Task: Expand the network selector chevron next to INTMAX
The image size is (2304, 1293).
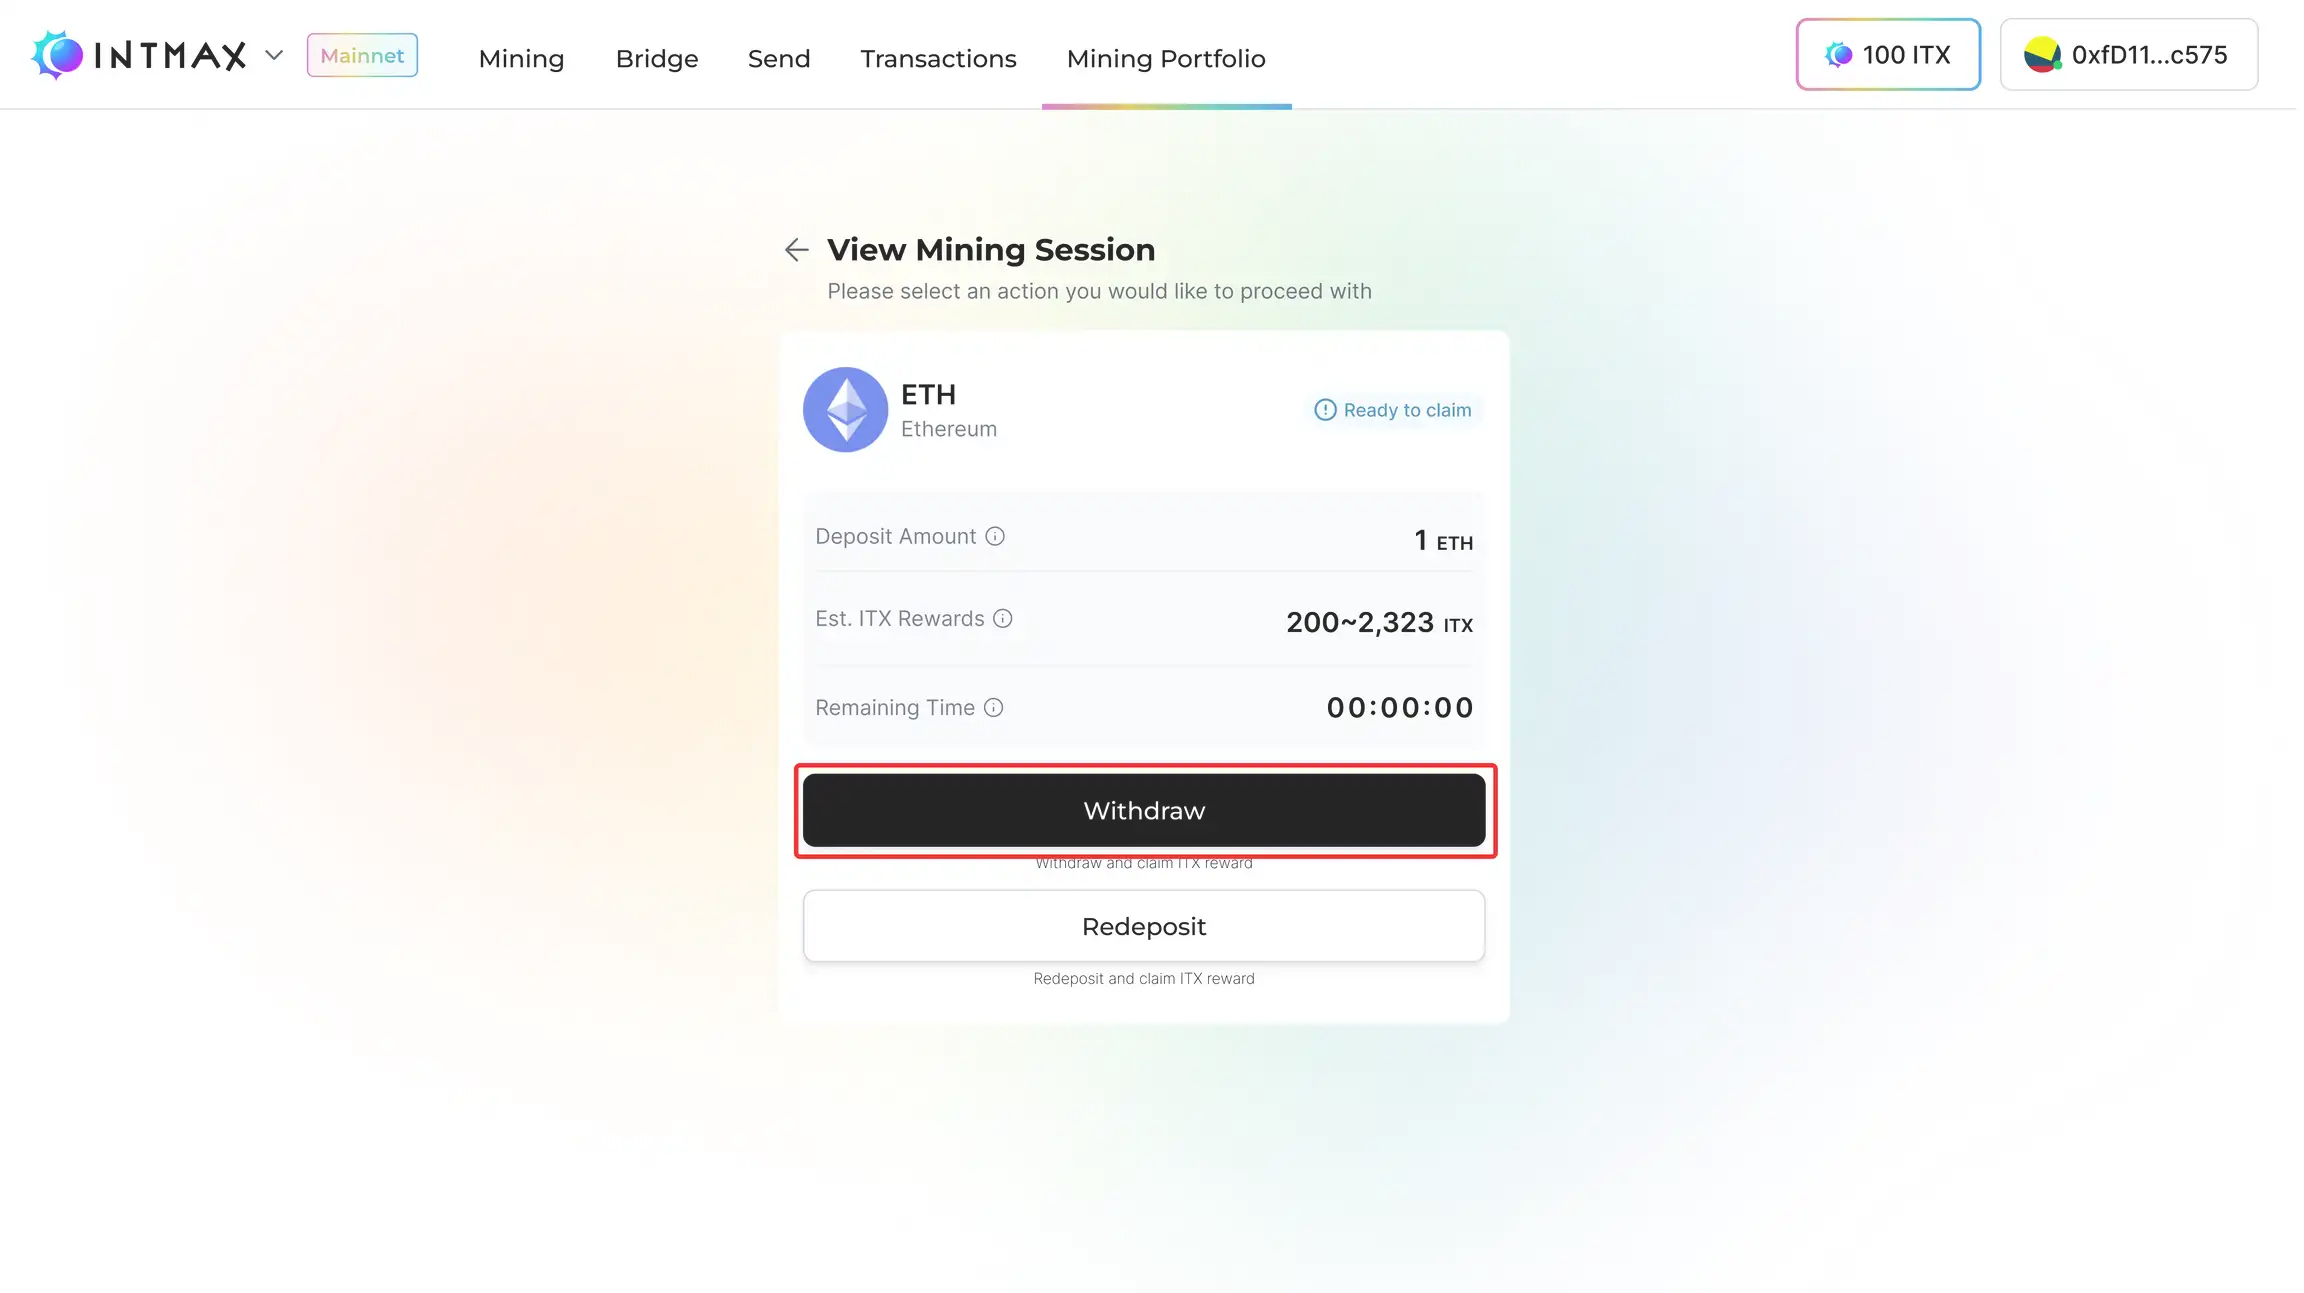Action: (273, 55)
